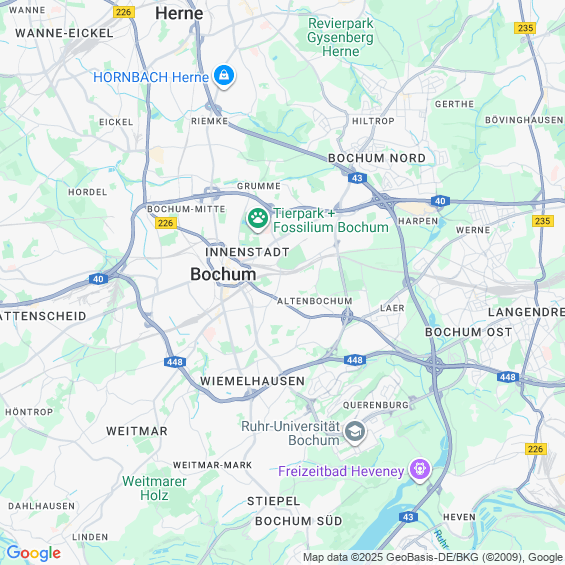This screenshot has width=565, height=565.
Task: Click the Bochum city label
Action: coord(223,274)
